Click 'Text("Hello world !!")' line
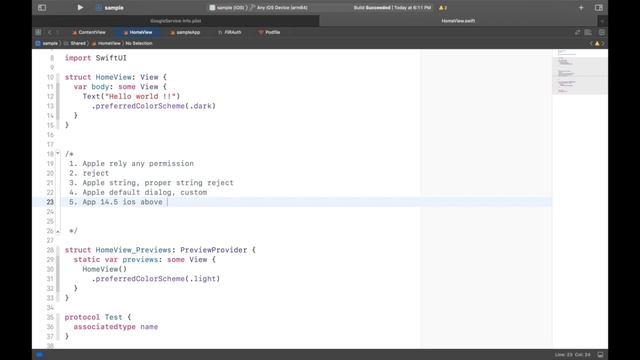Image resolution: width=640 pixels, height=360 pixels. point(131,96)
